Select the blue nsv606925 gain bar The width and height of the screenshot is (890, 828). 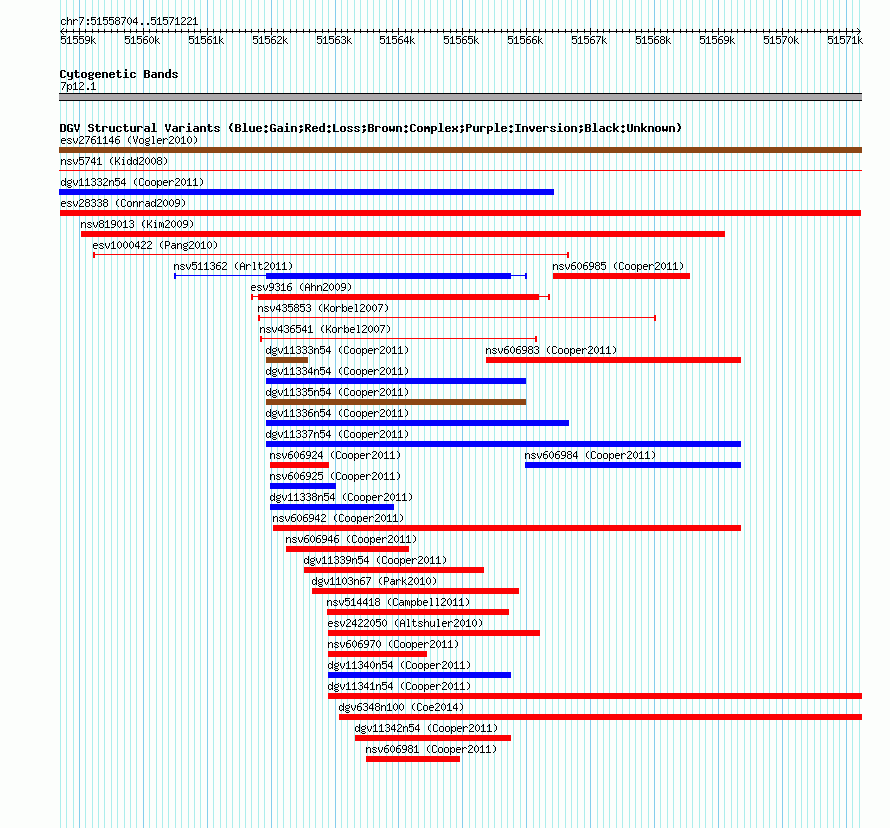point(303,486)
